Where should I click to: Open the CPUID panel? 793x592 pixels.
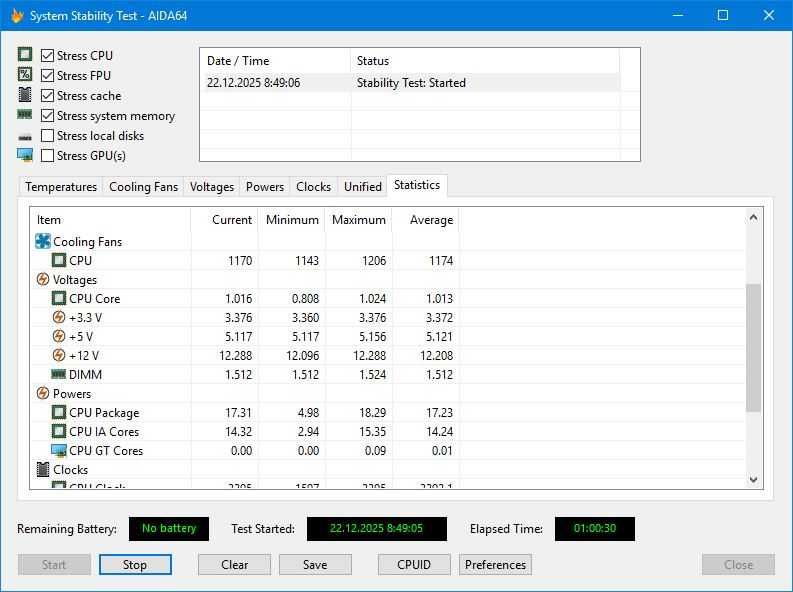(x=414, y=564)
